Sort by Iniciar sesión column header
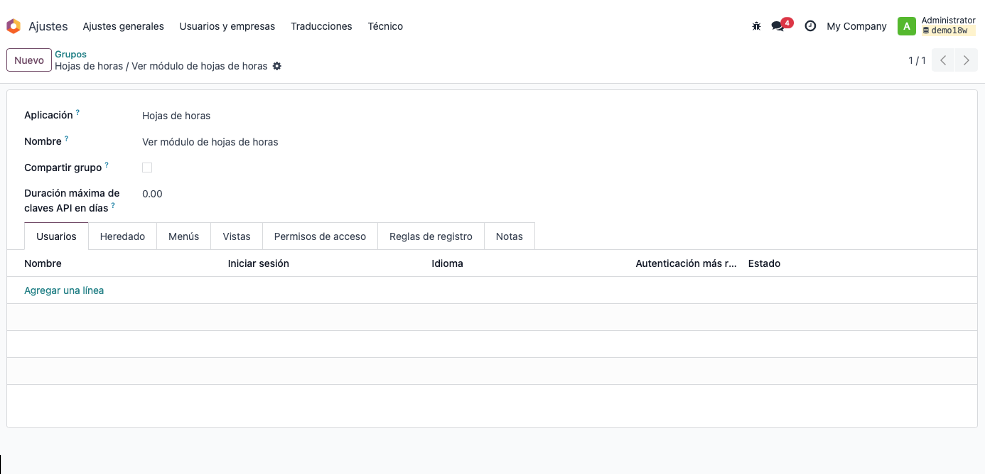The height and width of the screenshot is (474, 985). click(x=258, y=264)
